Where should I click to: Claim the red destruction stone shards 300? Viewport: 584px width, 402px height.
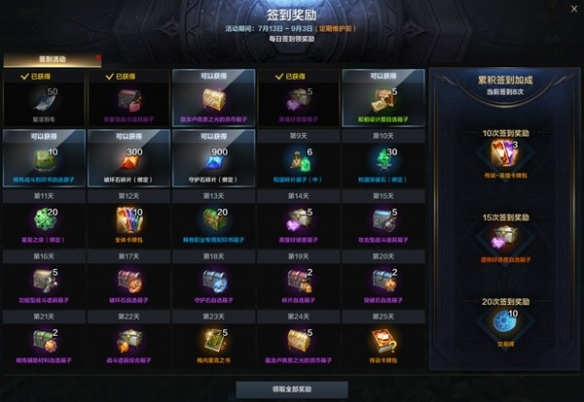(129, 160)
